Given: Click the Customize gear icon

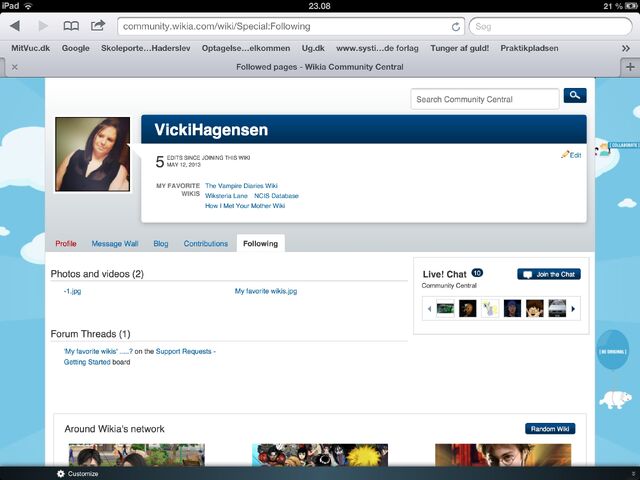Looking at the screenshot, I should pyautogui.click(x=61, y=473).
